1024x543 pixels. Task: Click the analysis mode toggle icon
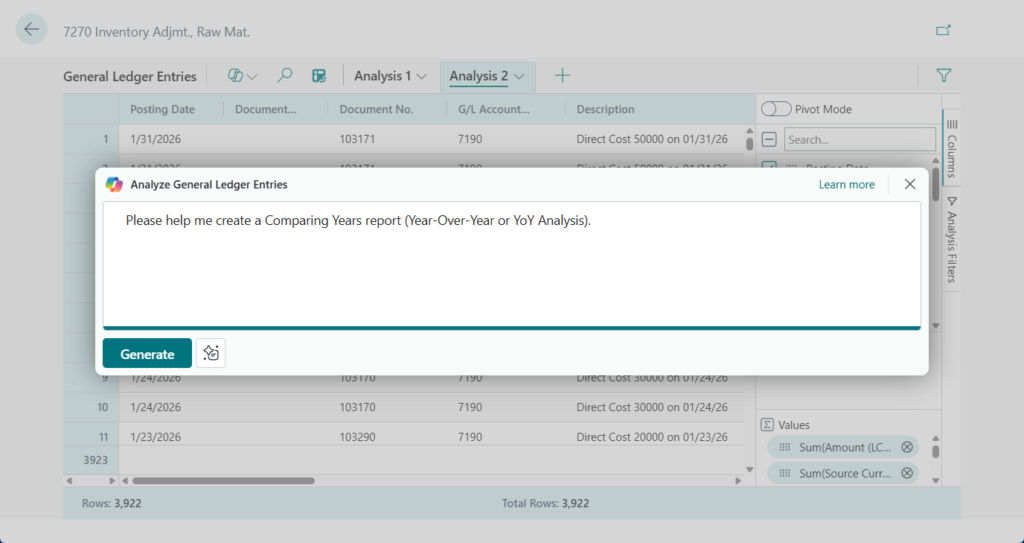pyautogui.click(x=319, y=76)
